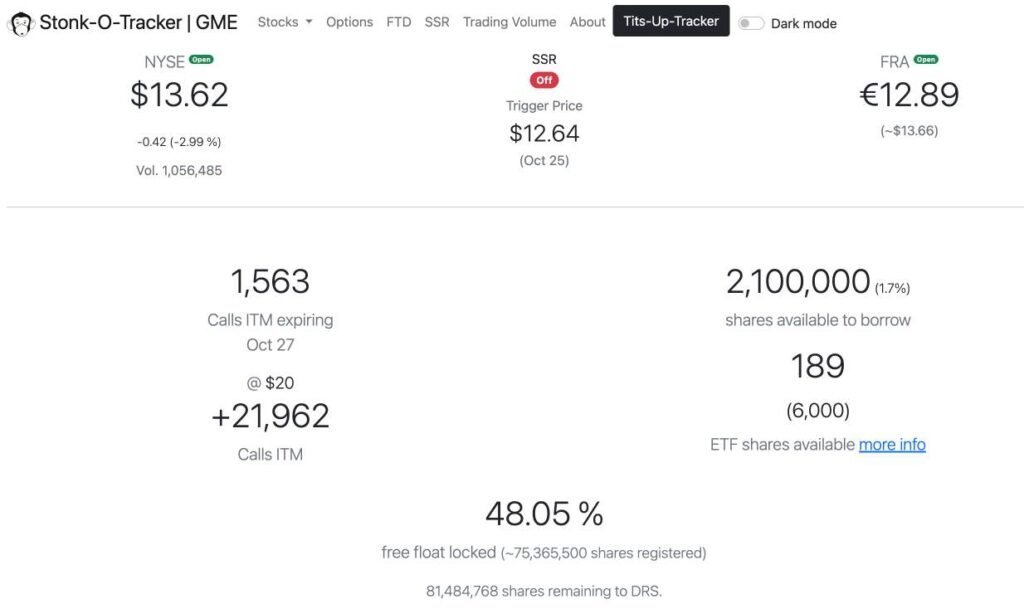Open the About page link
The image size is (1024, 609).
(x=587, y=22)
